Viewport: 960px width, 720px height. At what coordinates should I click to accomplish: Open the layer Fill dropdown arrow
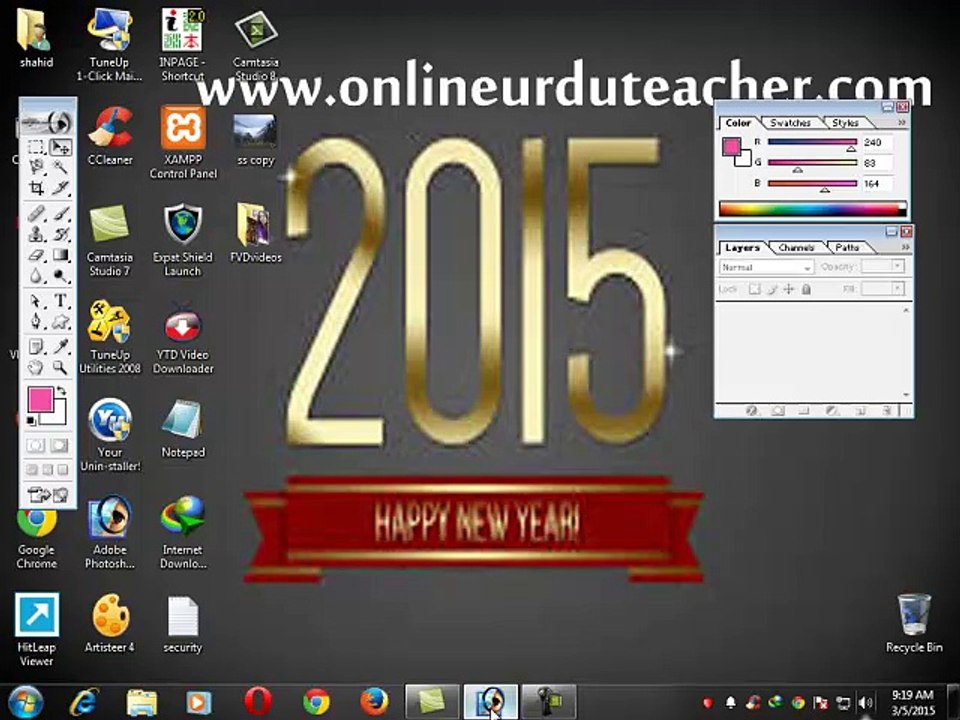click(x=897, y=288)
